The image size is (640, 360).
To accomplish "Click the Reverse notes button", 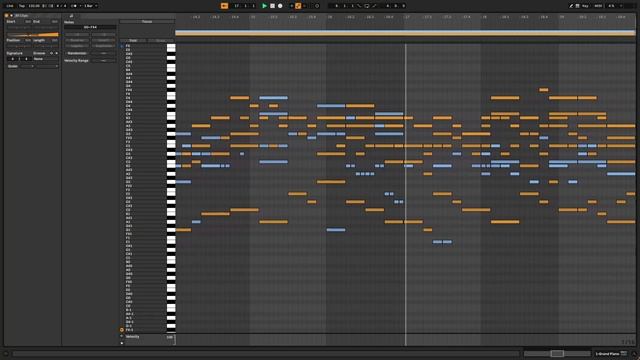I will 77,40.
